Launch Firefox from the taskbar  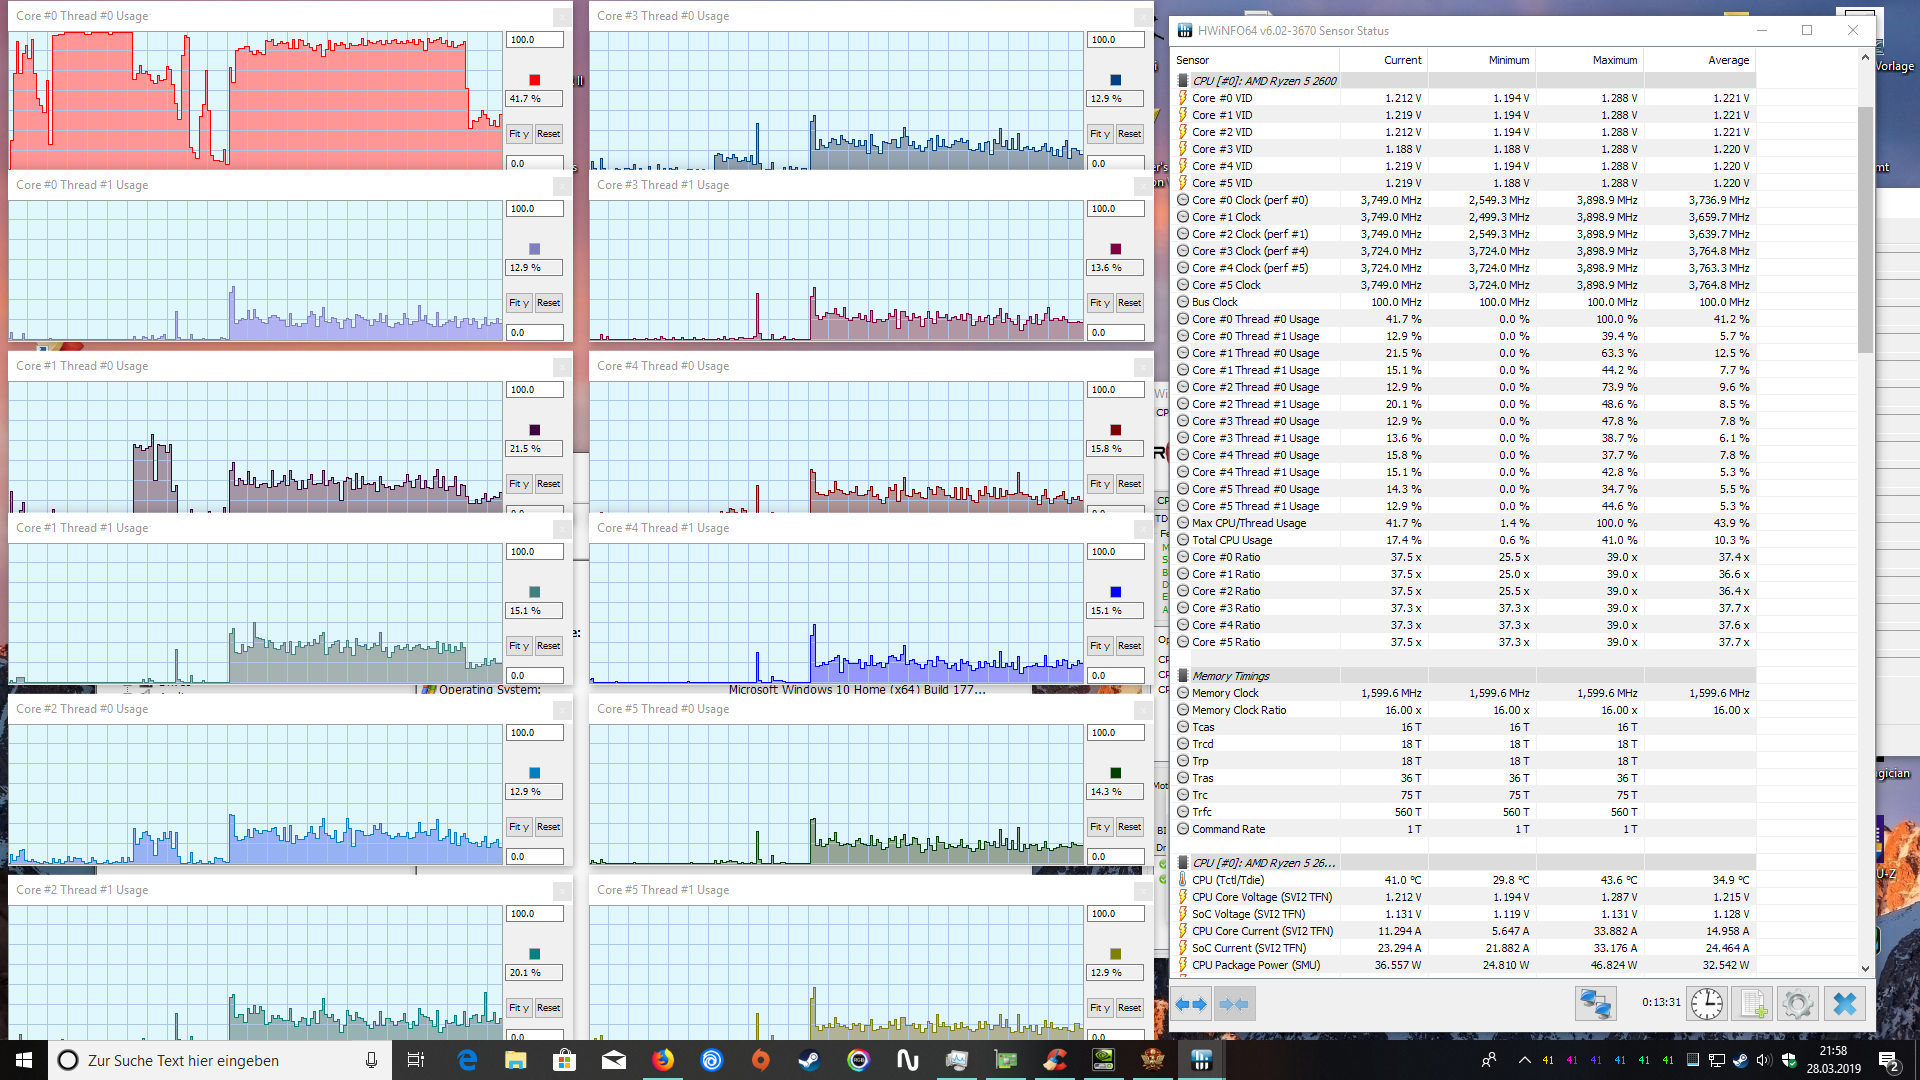[663, 1060]
